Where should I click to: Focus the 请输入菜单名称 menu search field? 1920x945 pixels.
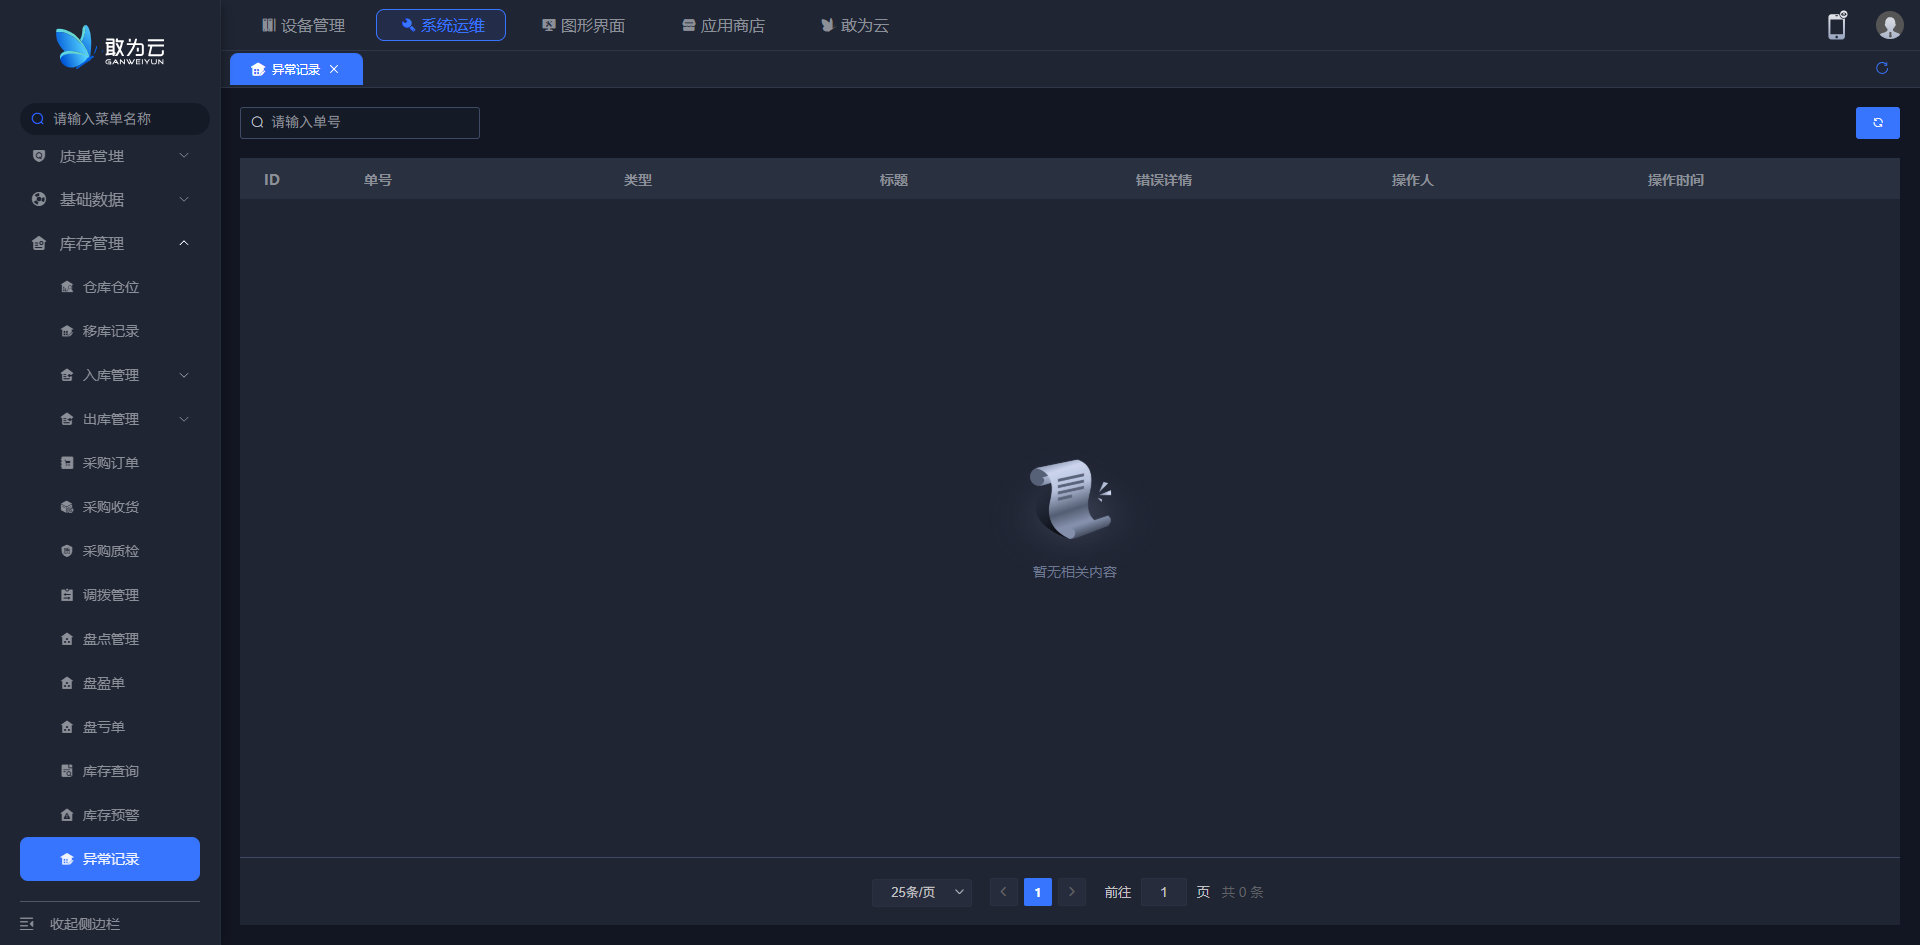coord(115,119)
